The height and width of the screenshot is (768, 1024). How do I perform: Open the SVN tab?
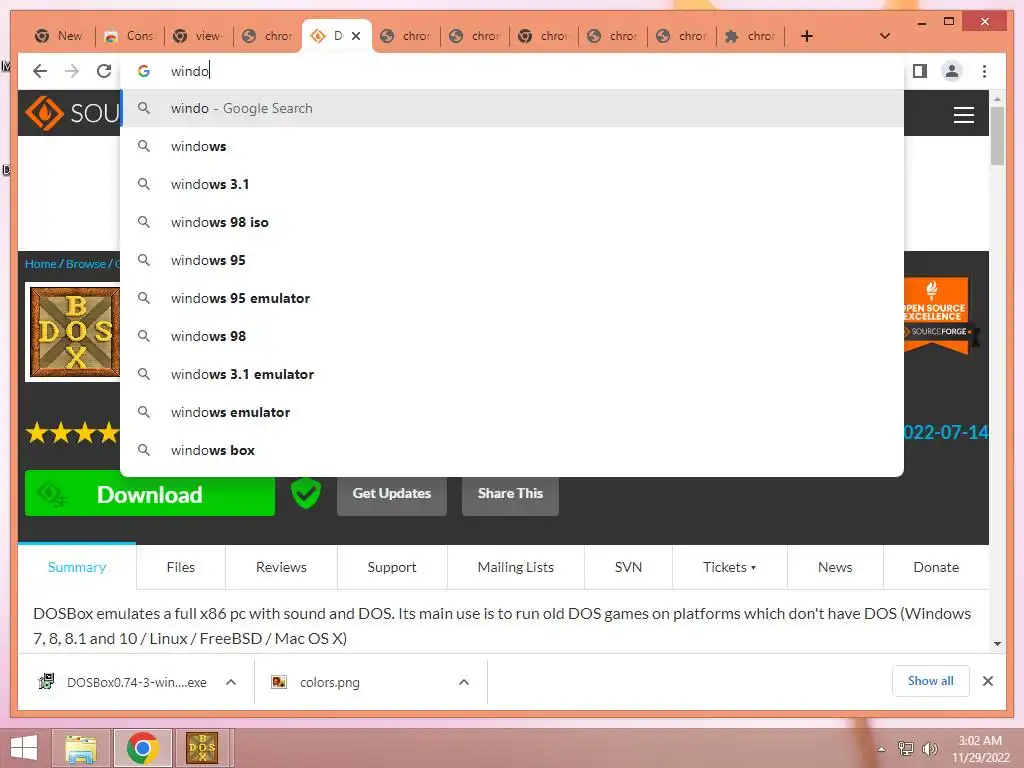pyautogui.click(x=628, y=567)
